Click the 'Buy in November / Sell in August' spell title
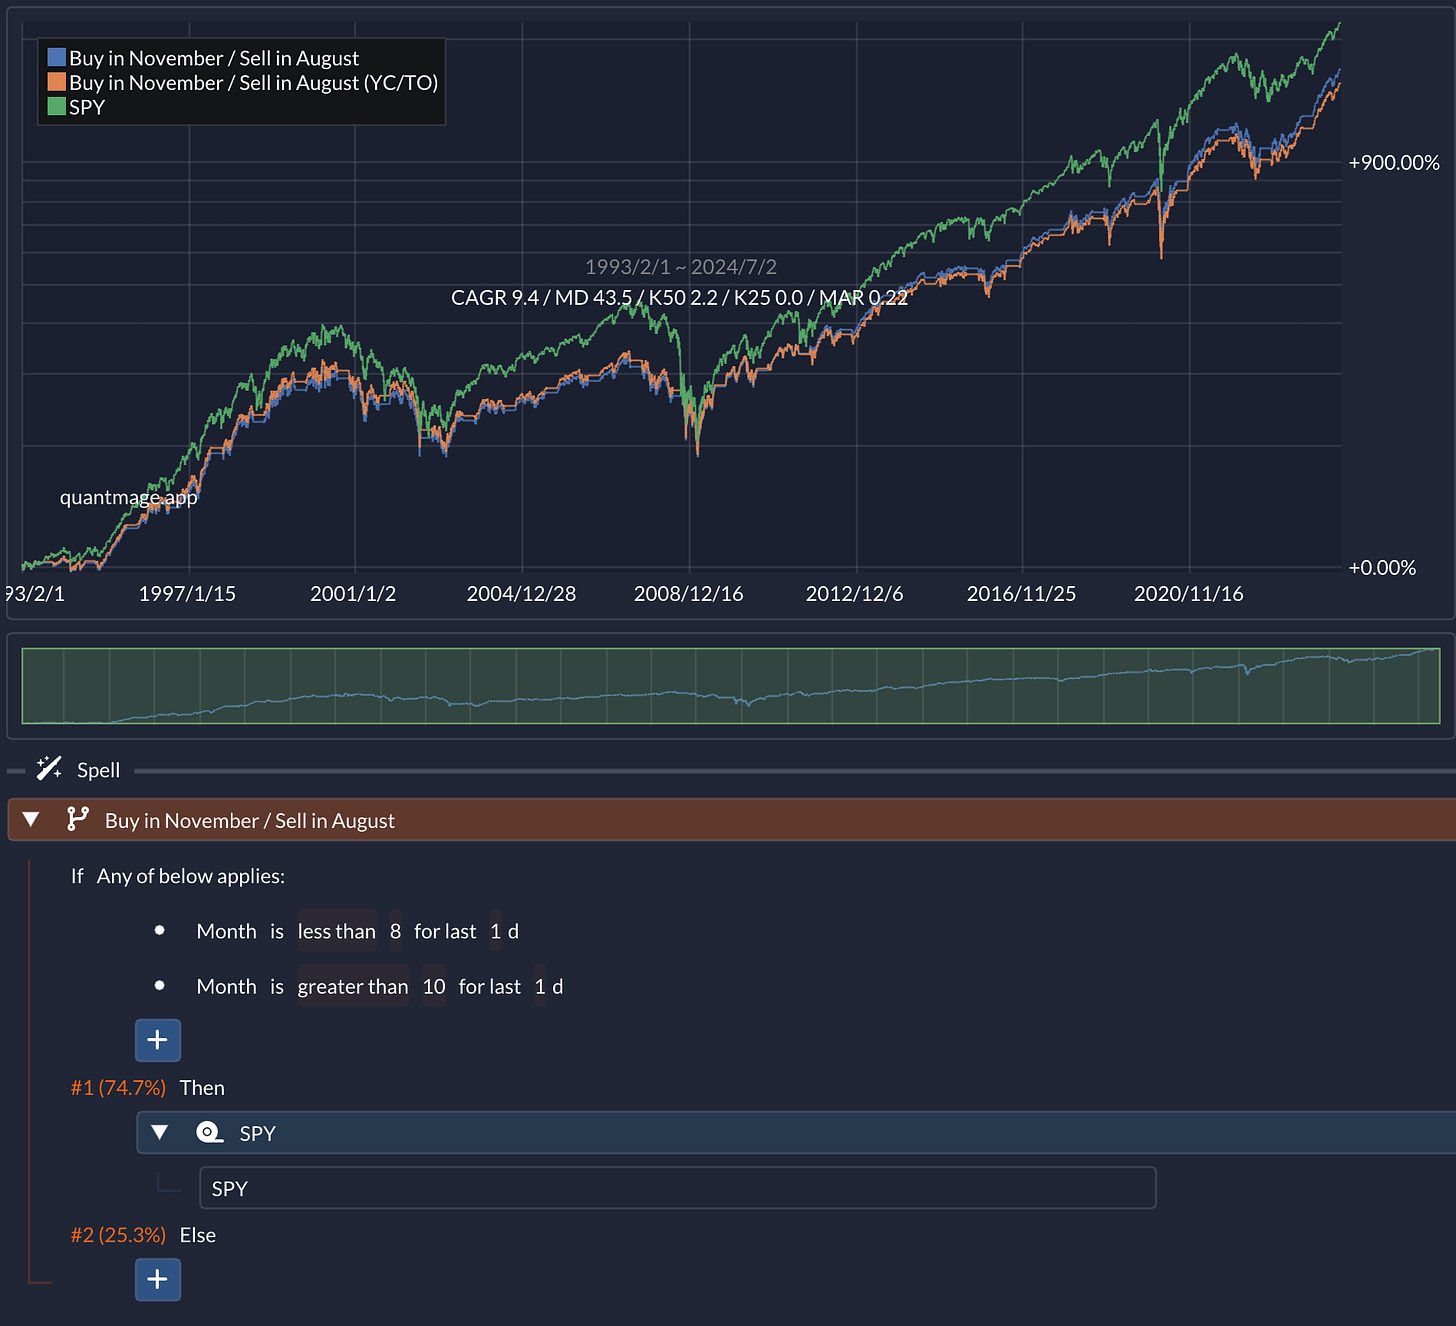Viewport: 1456px width, 1326px height. (250, 821)
